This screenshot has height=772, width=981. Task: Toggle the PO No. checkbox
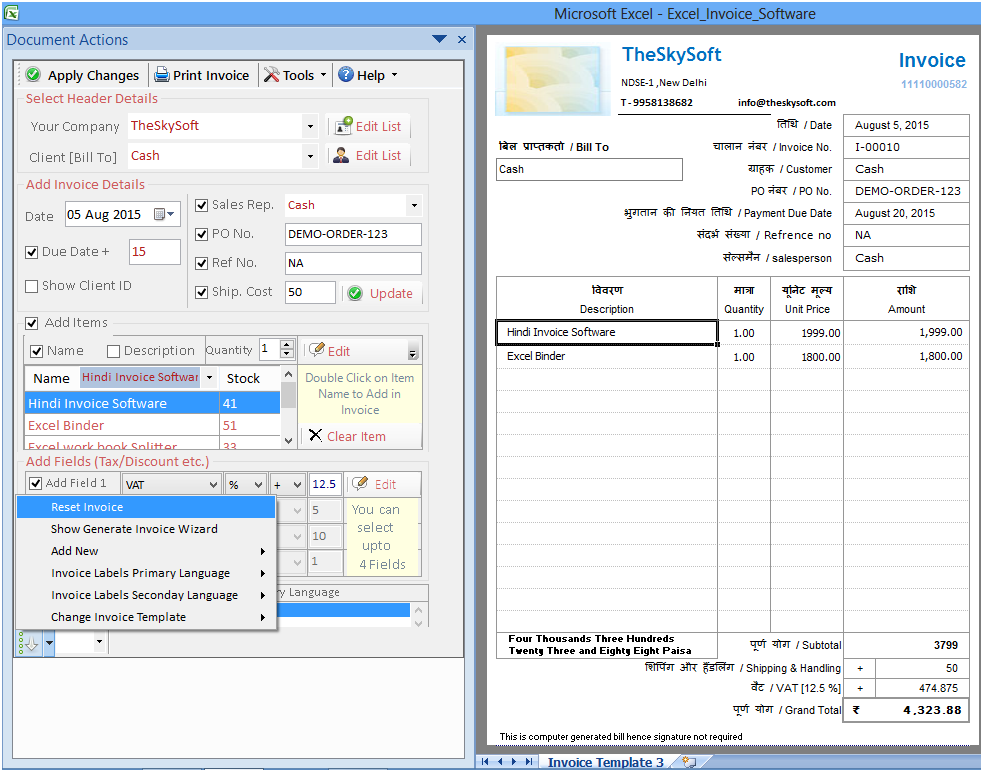click(201, 234)
